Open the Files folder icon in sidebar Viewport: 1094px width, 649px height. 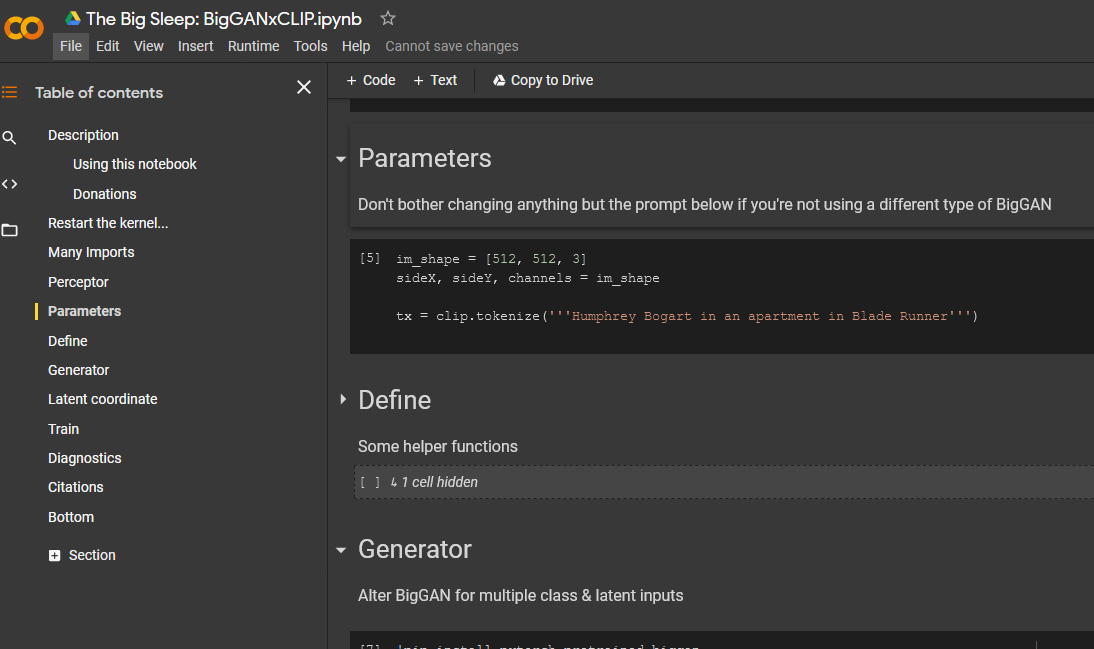(x=10, y=230)
